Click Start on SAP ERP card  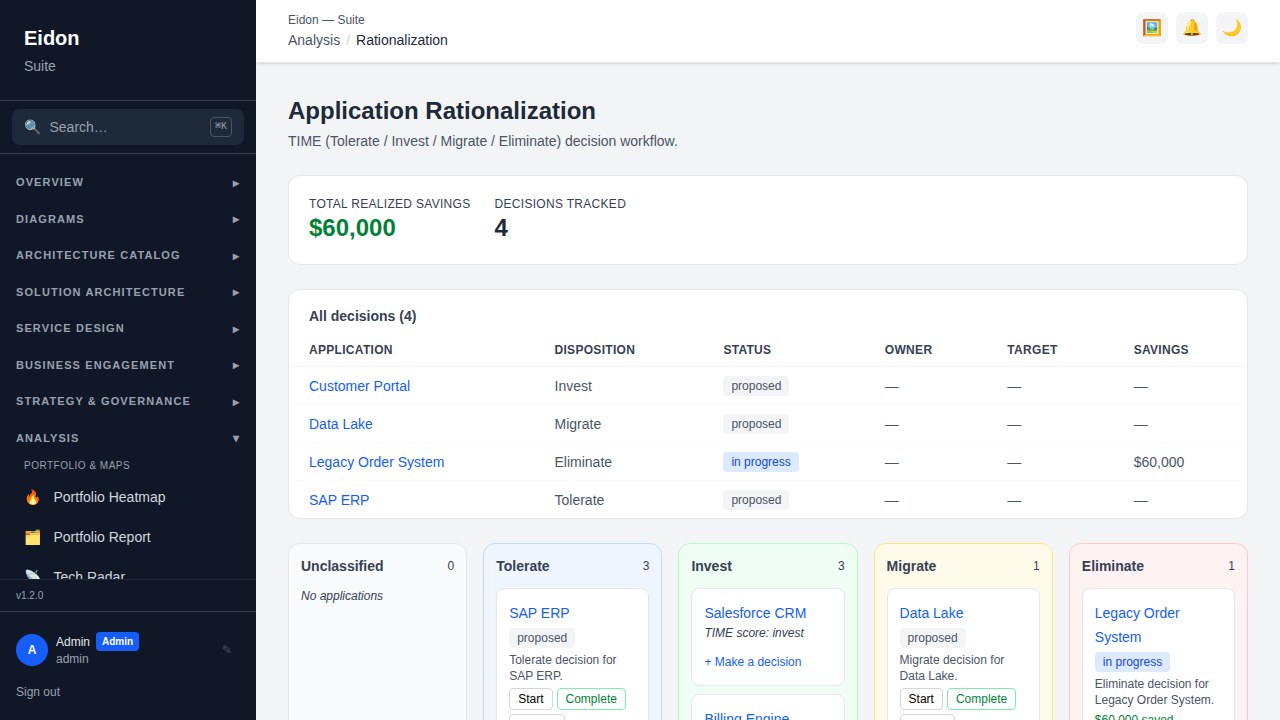[x=531, y=699]
